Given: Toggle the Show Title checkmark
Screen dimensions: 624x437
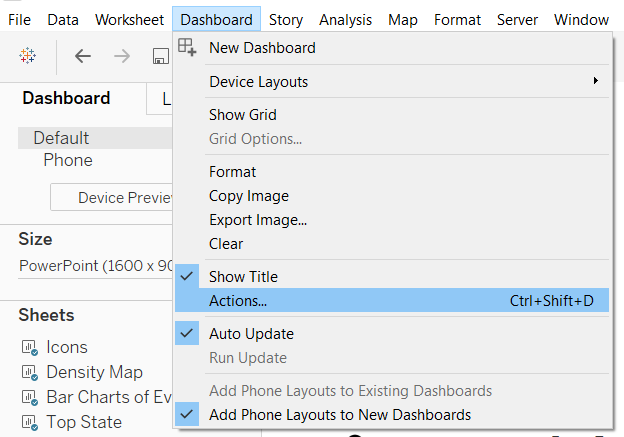Looking at the screenshot, I should (x=187, y=277).
